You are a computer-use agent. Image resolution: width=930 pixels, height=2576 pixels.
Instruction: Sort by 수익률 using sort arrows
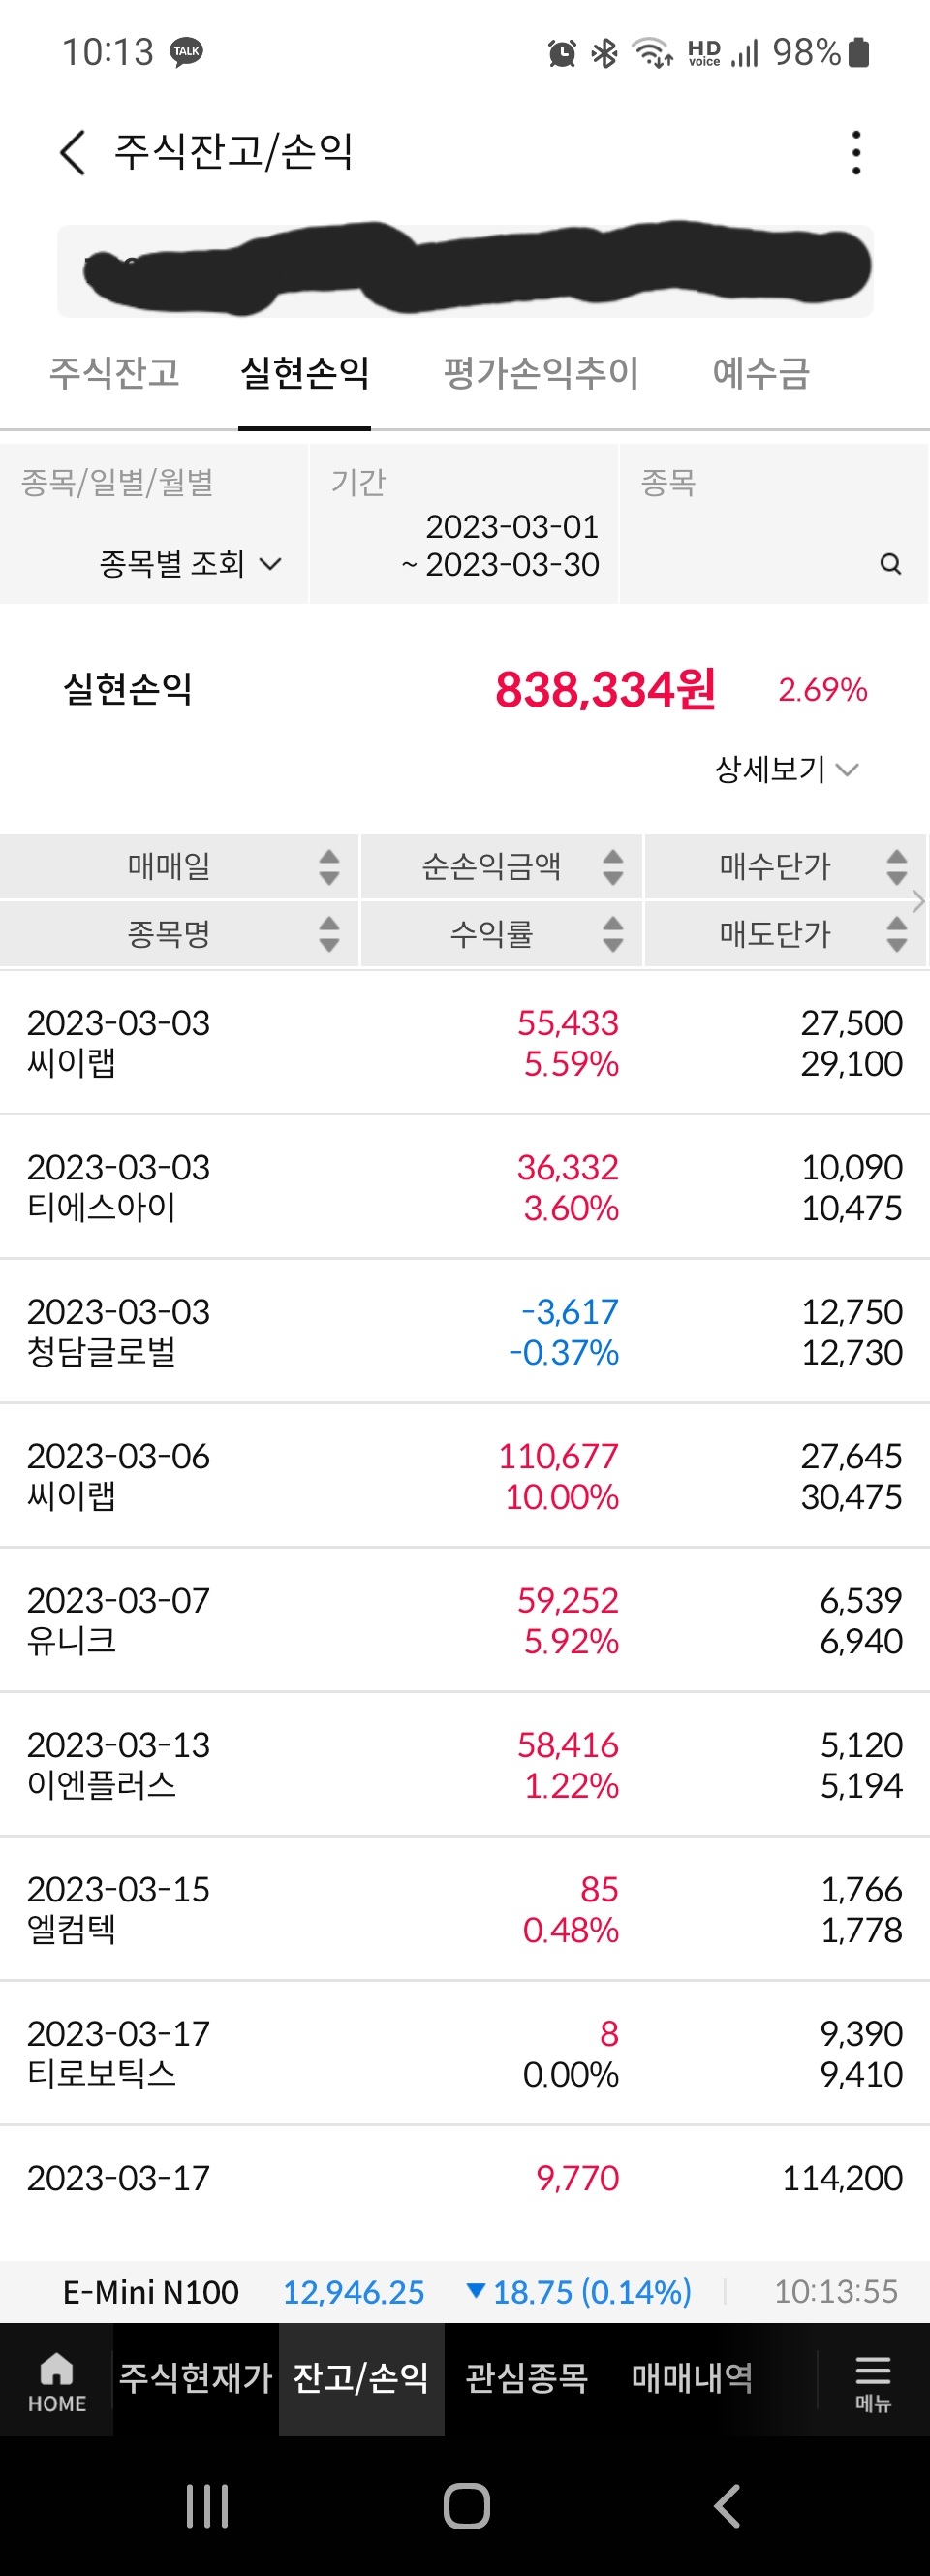tap(613, 934)
